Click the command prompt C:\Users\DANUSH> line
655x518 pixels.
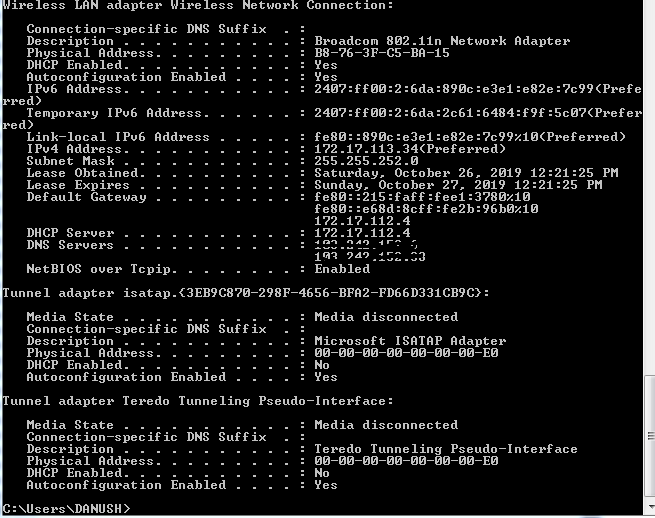[x=66, y=509]
